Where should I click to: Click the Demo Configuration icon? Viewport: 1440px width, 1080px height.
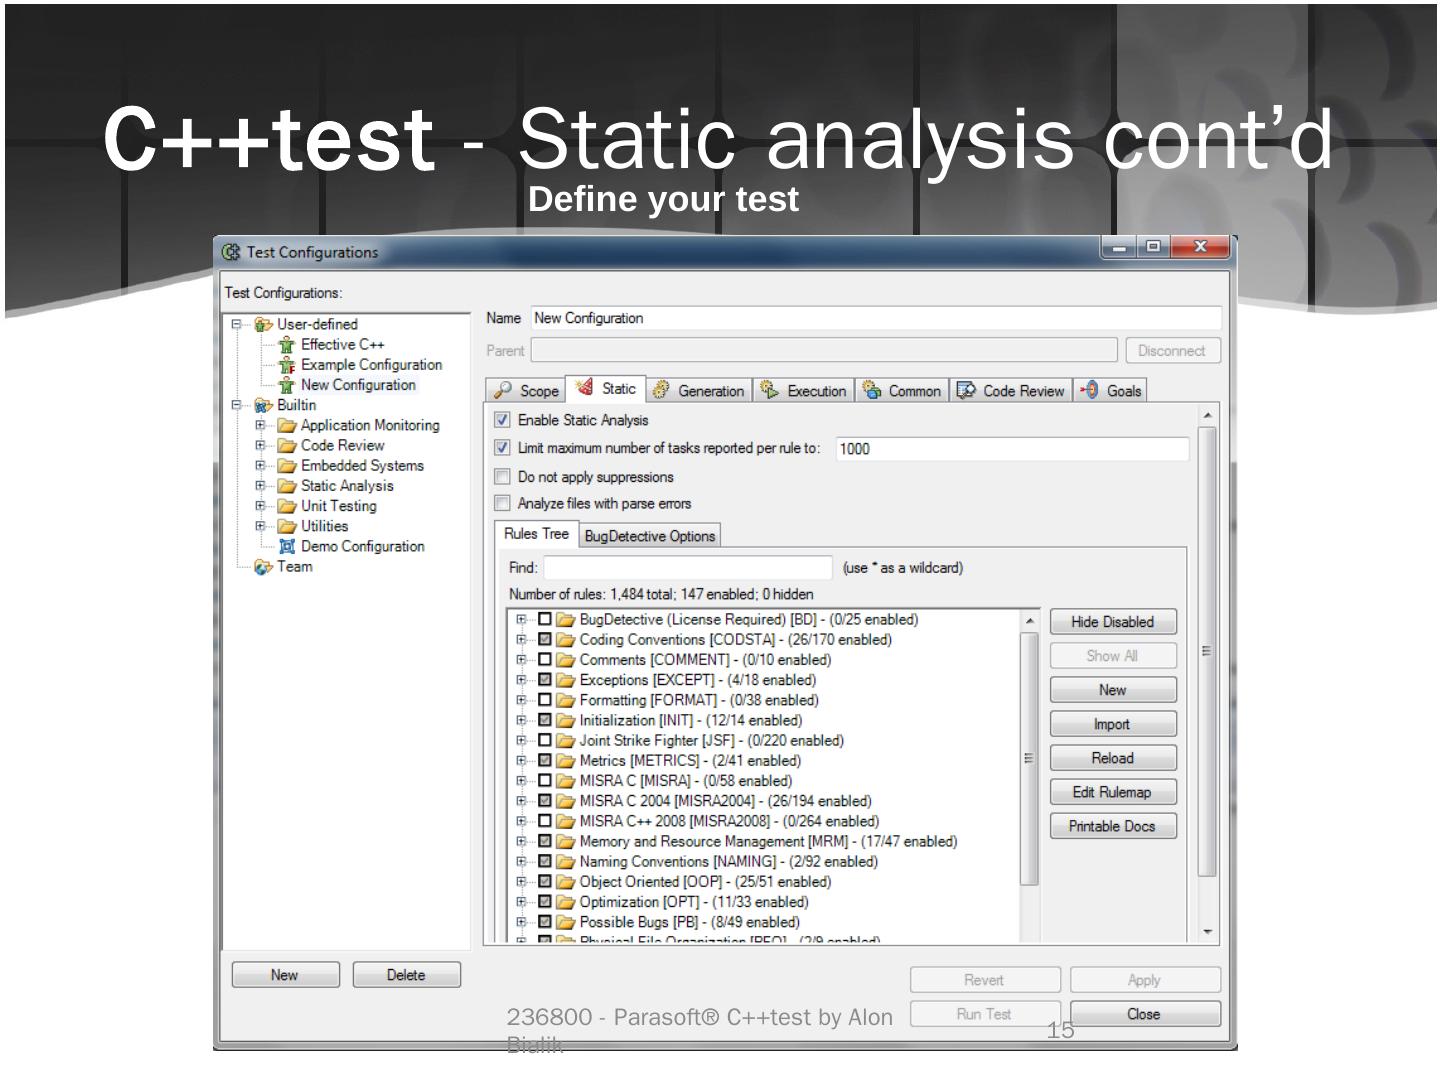[287, 546]
